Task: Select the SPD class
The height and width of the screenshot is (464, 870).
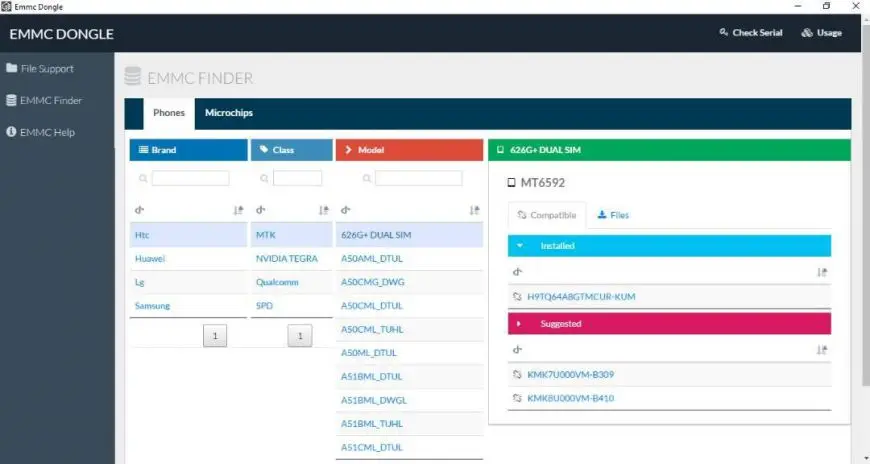Action: 291,306
